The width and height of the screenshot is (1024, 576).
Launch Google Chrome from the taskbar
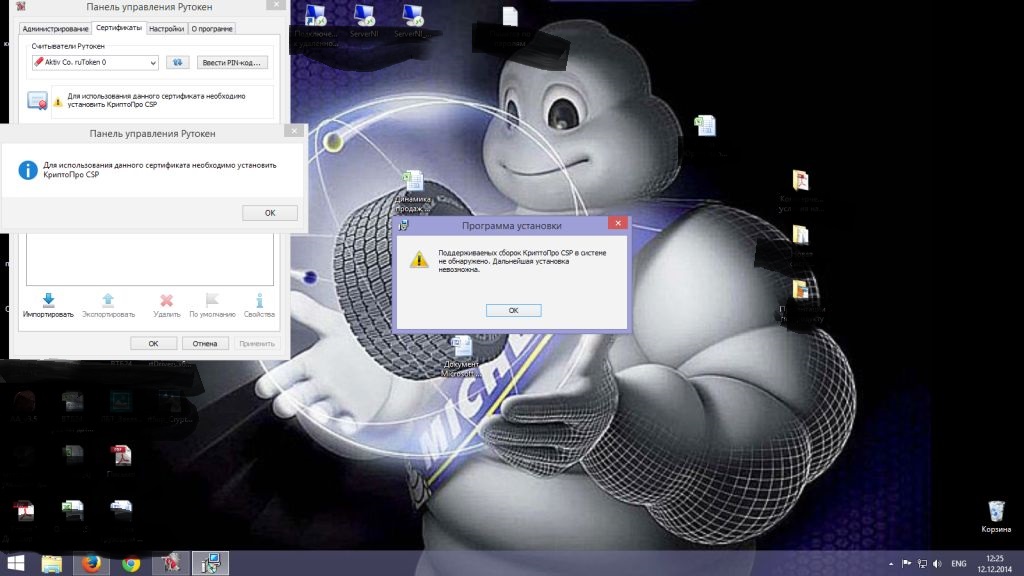tap(130, 563)
